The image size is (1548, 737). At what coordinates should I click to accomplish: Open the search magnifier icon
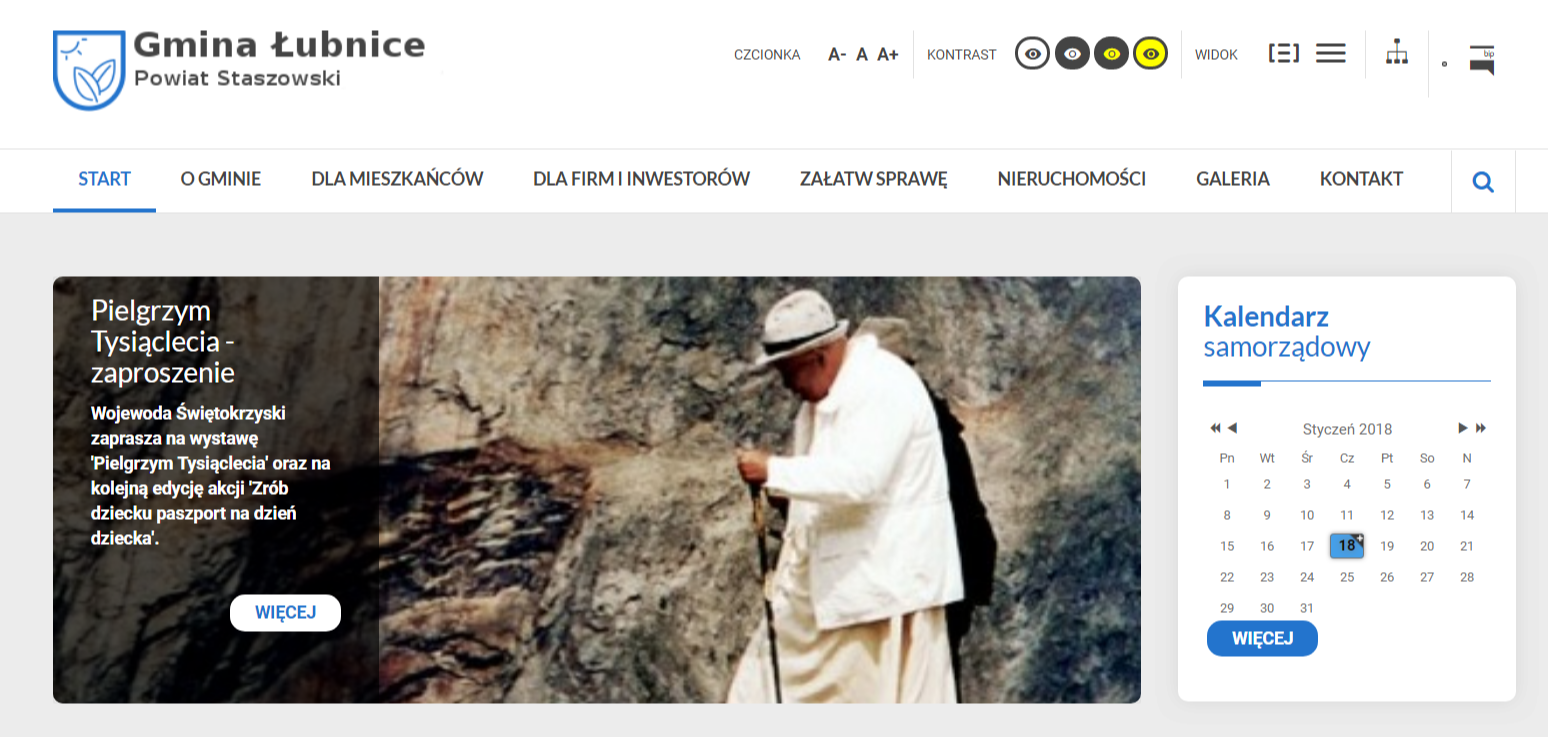[x=1483, y=182]
